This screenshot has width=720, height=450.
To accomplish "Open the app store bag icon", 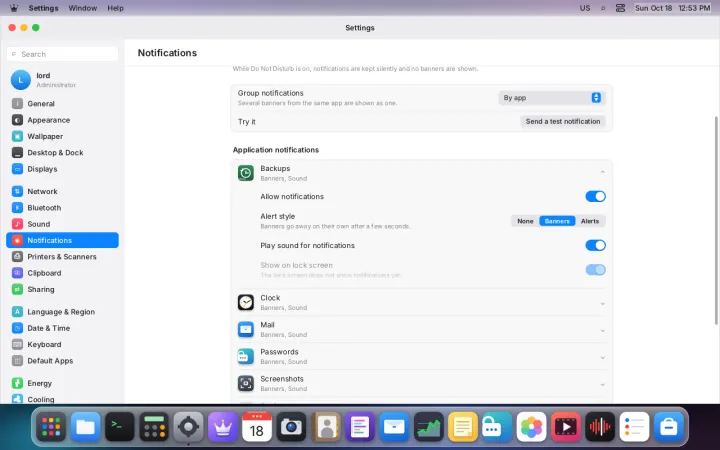I will pyautogui.click(x=669, y=427).
